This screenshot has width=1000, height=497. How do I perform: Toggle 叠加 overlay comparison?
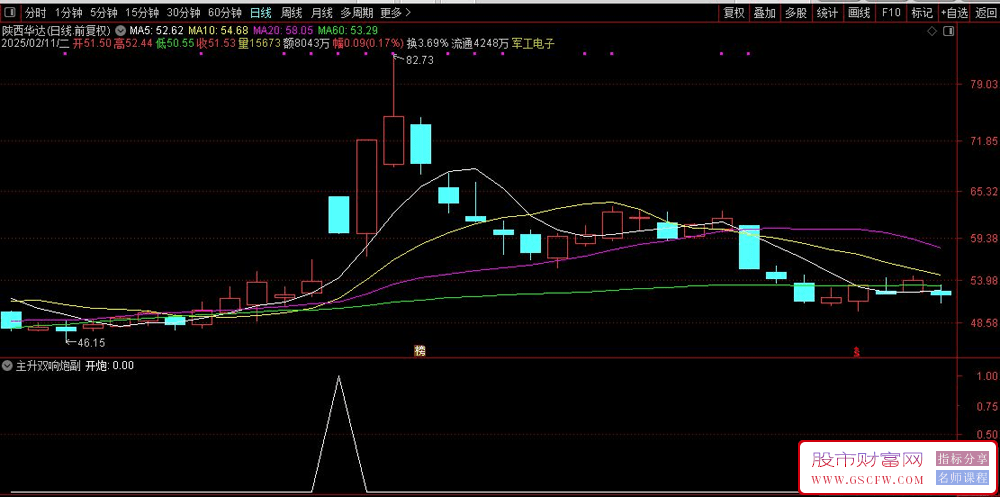764,13
